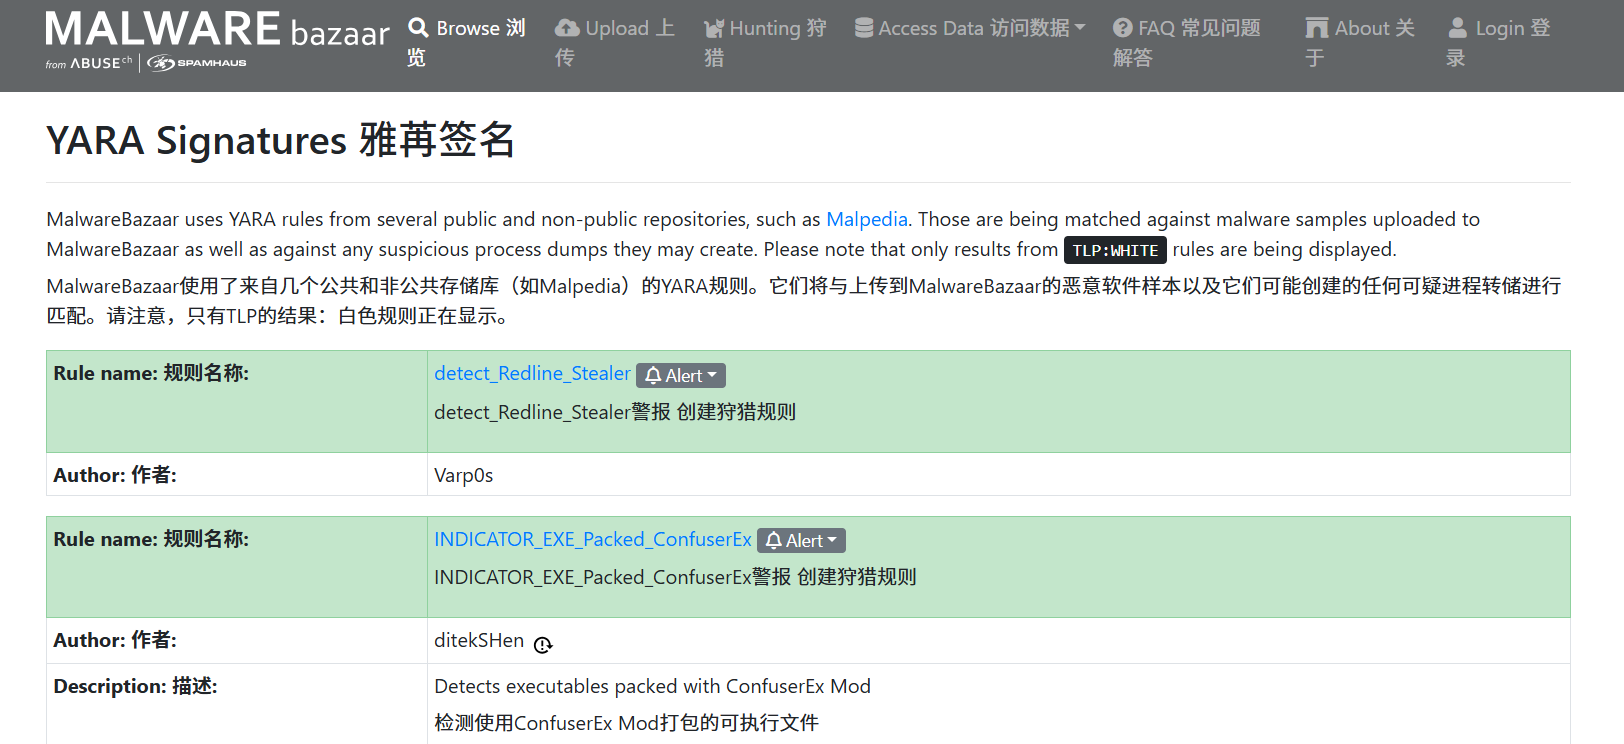Viewport: 1624px width, 744px height.
Task: Open the About menu item
Action: point(1360,42)
